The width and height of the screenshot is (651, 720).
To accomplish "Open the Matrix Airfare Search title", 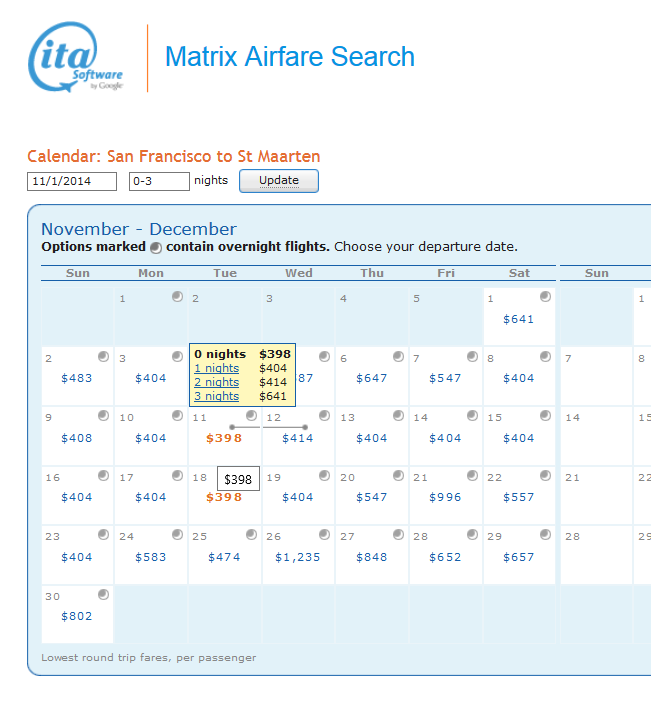I will [290, 57].
